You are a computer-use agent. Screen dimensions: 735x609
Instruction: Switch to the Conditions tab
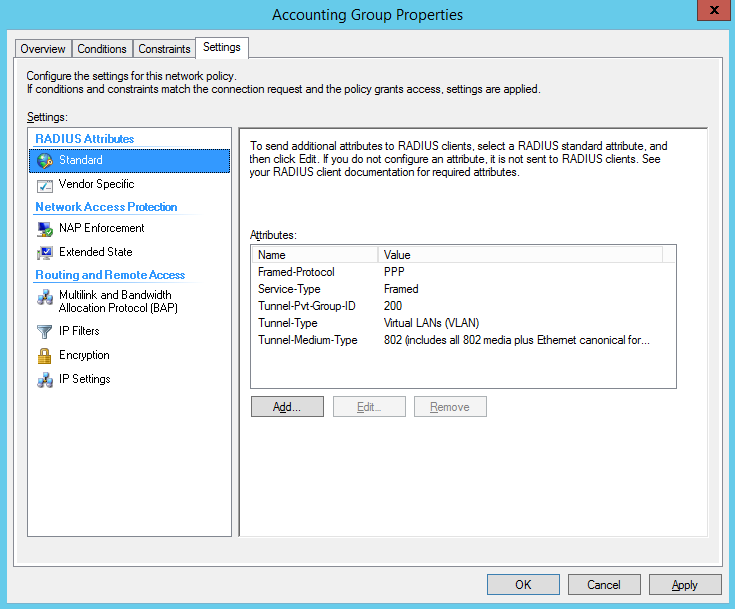pos(102,49)
